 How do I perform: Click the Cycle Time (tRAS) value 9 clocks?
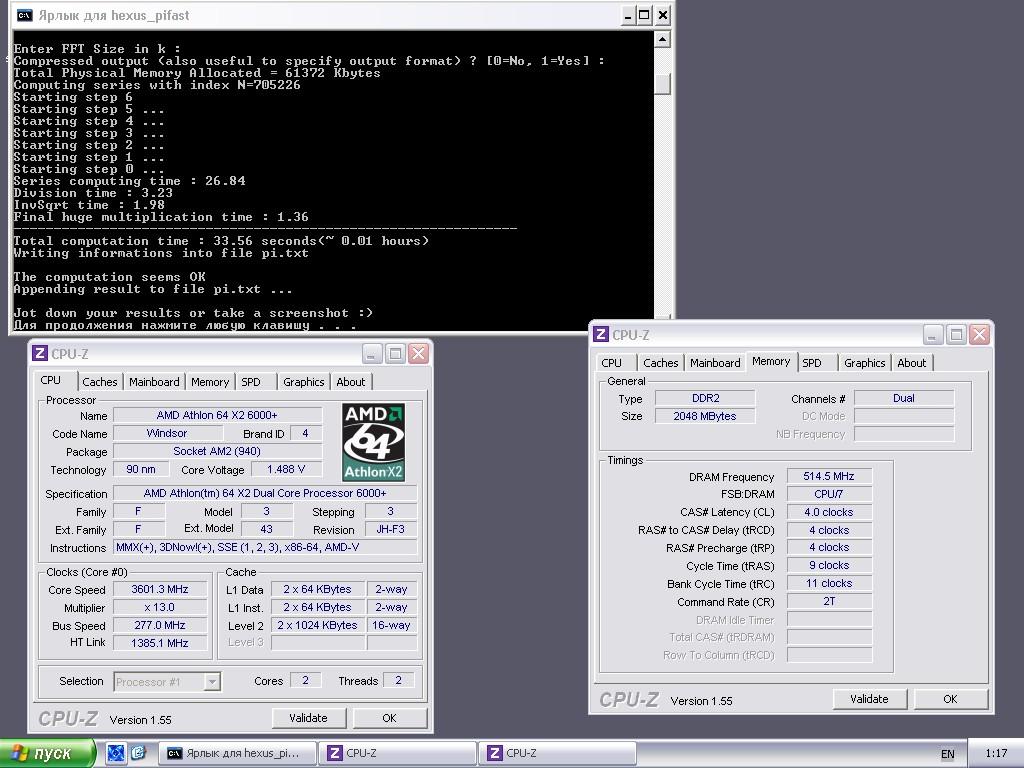click(x=829, y=566)
